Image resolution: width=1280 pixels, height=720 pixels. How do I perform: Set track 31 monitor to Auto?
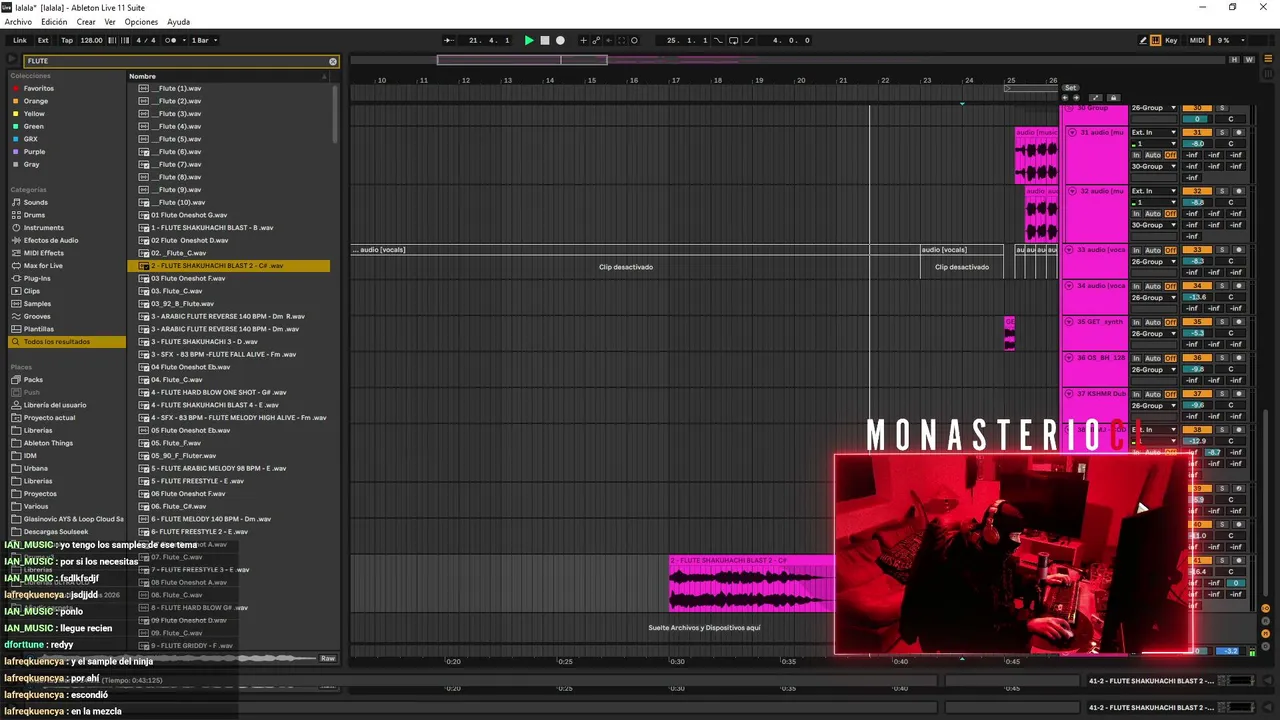pyautogui.click(x=1152, y=155)
